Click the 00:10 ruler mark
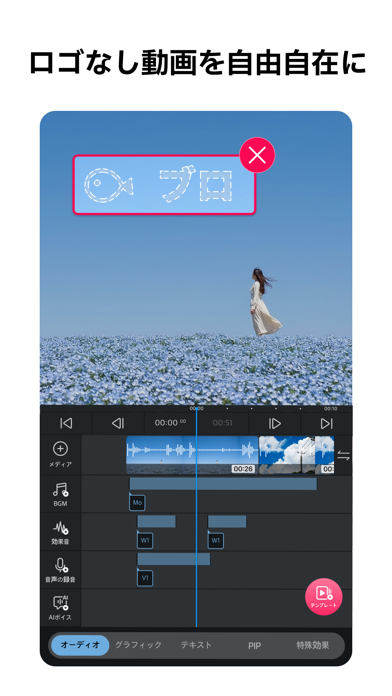This screenshot has height=696, width=392. [x=330, y=408]
